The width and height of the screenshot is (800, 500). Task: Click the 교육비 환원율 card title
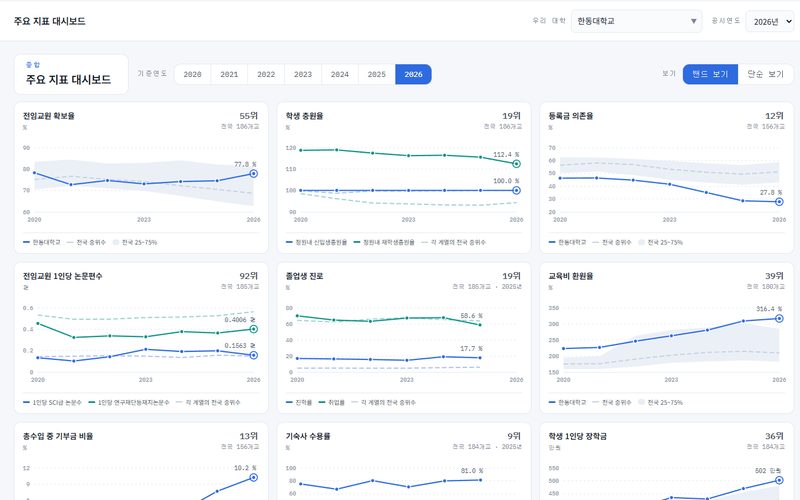point(571,276)
